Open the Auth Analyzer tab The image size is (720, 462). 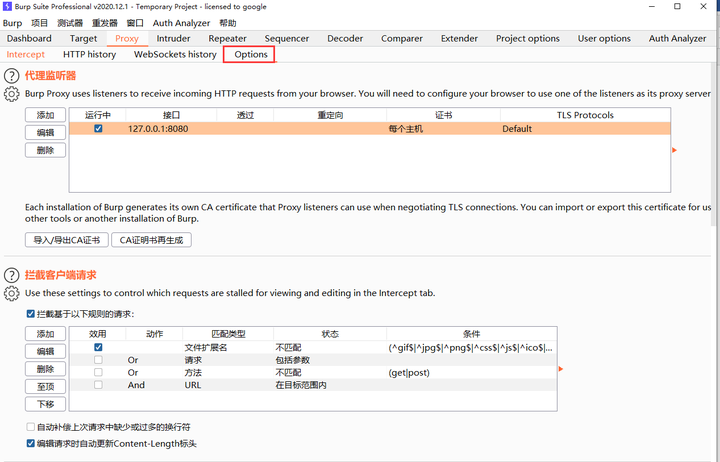[x=677, y=39]
